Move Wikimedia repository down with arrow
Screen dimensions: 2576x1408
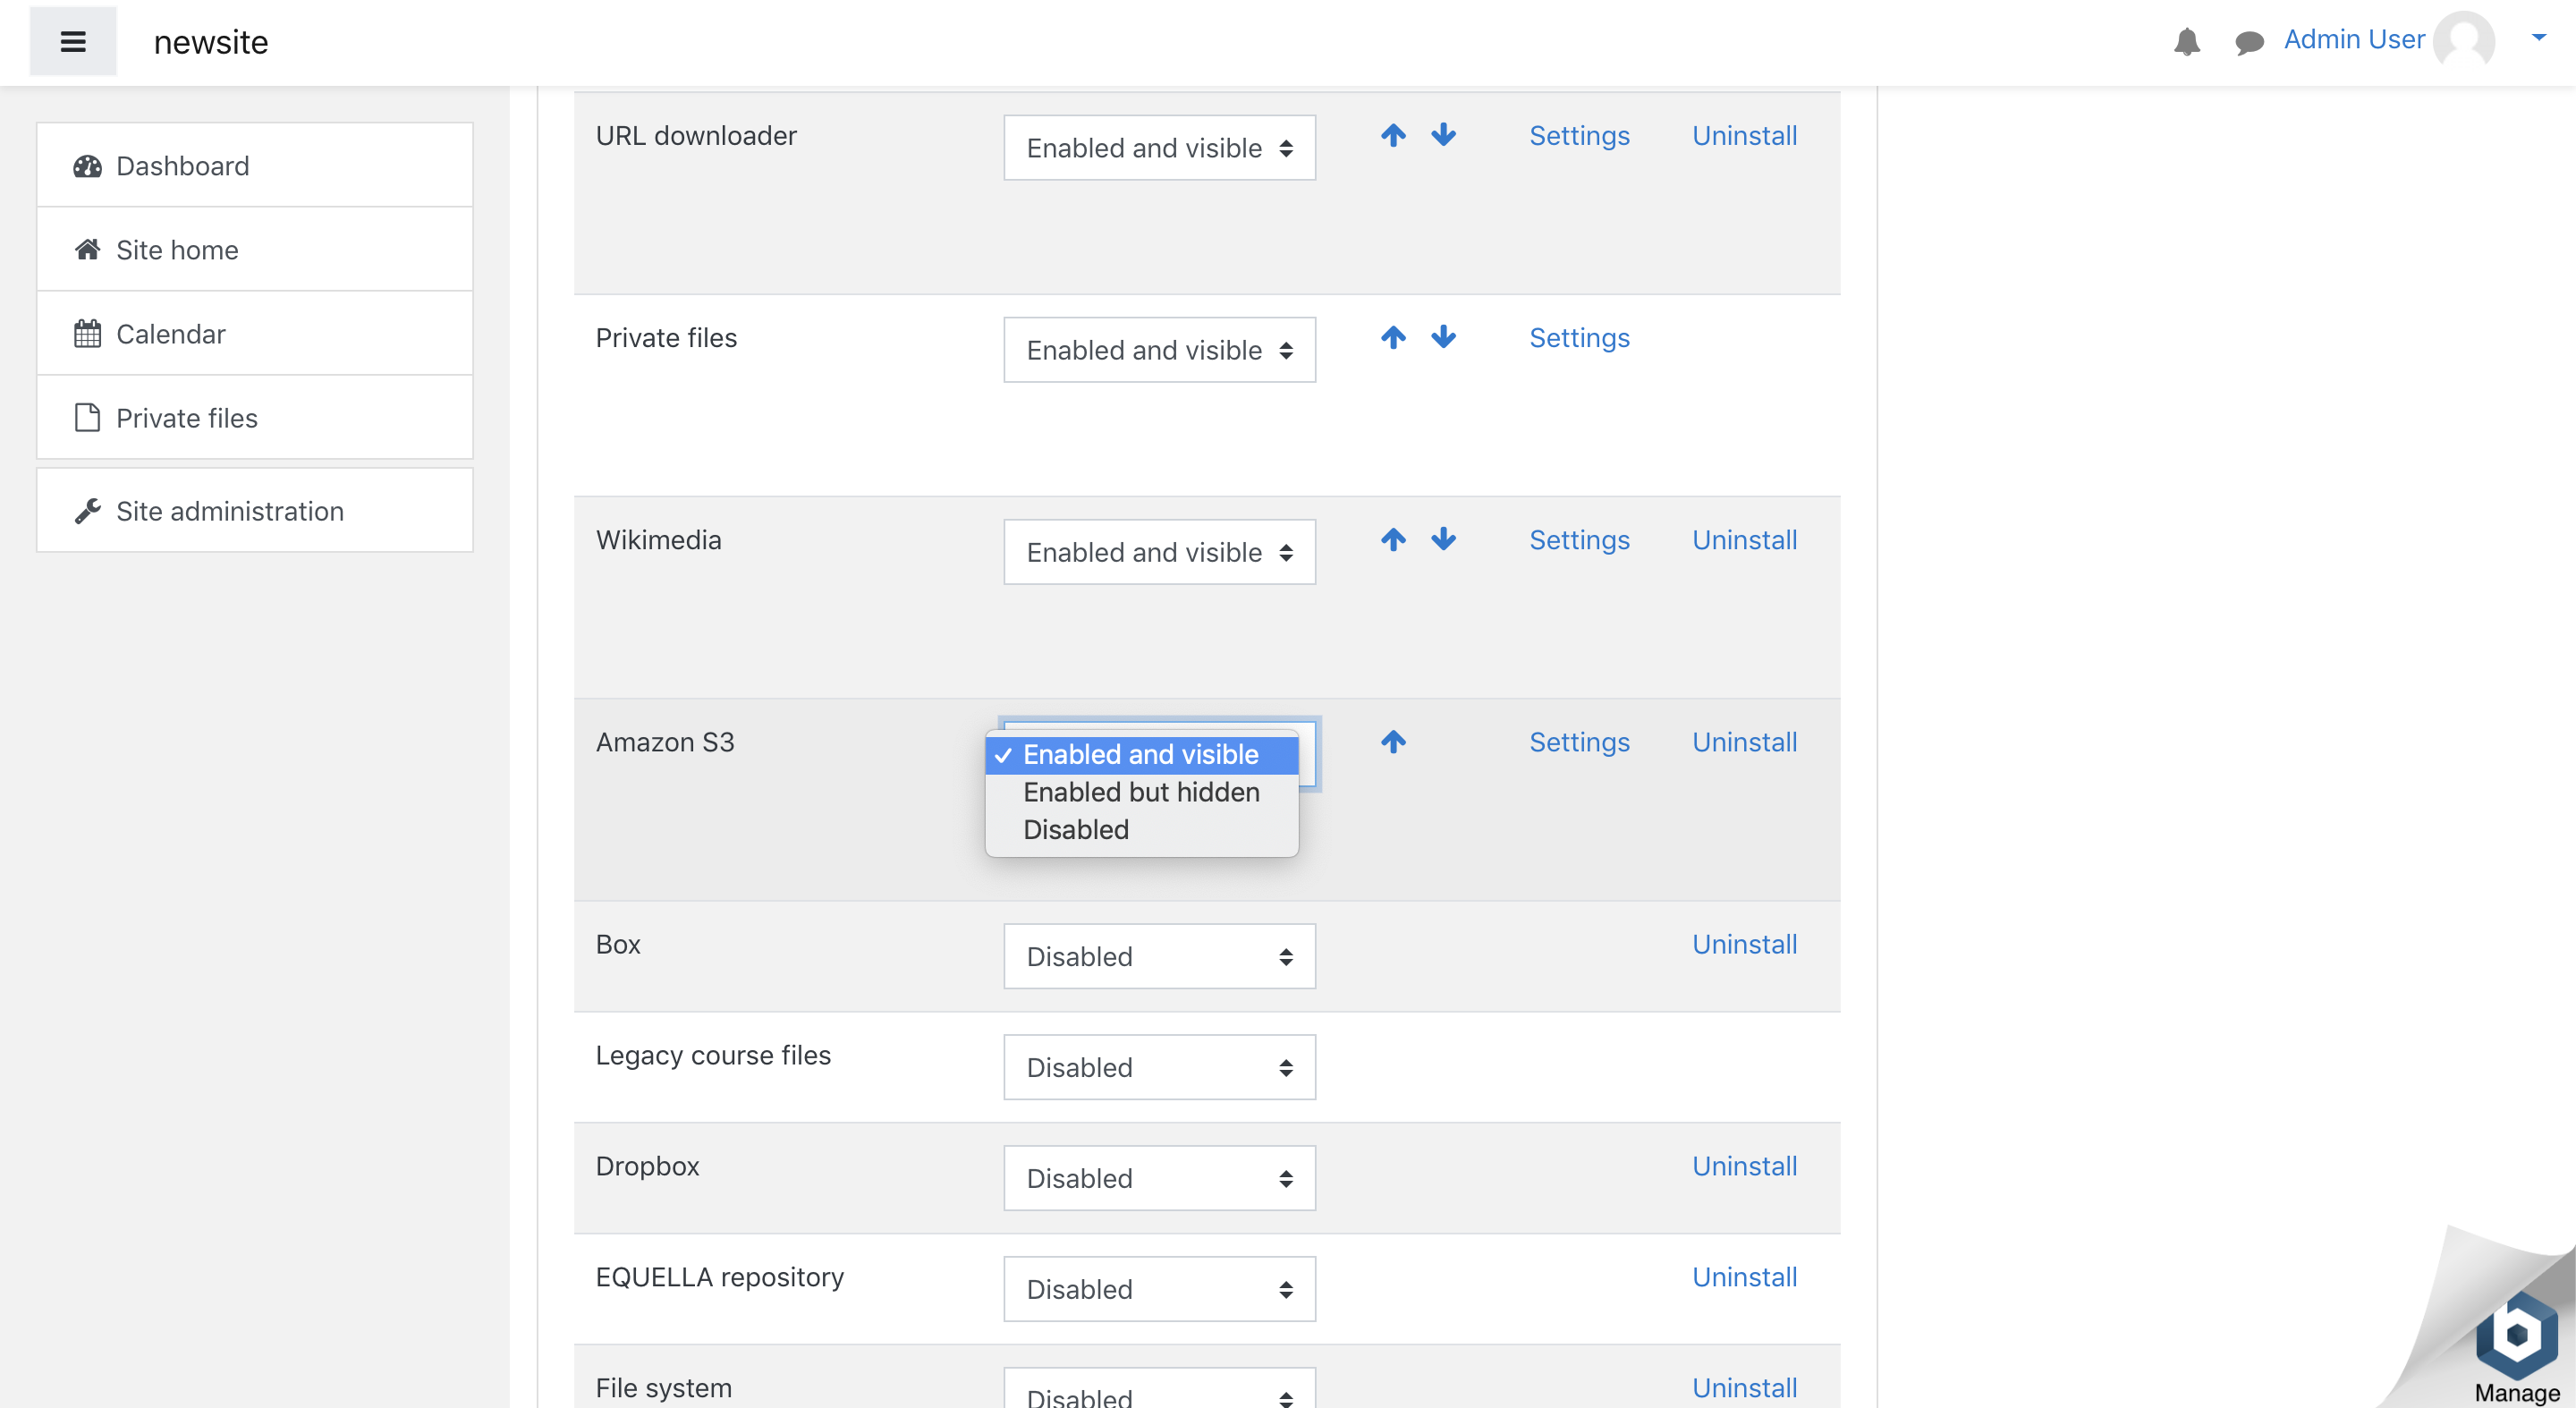[1443, 539]
